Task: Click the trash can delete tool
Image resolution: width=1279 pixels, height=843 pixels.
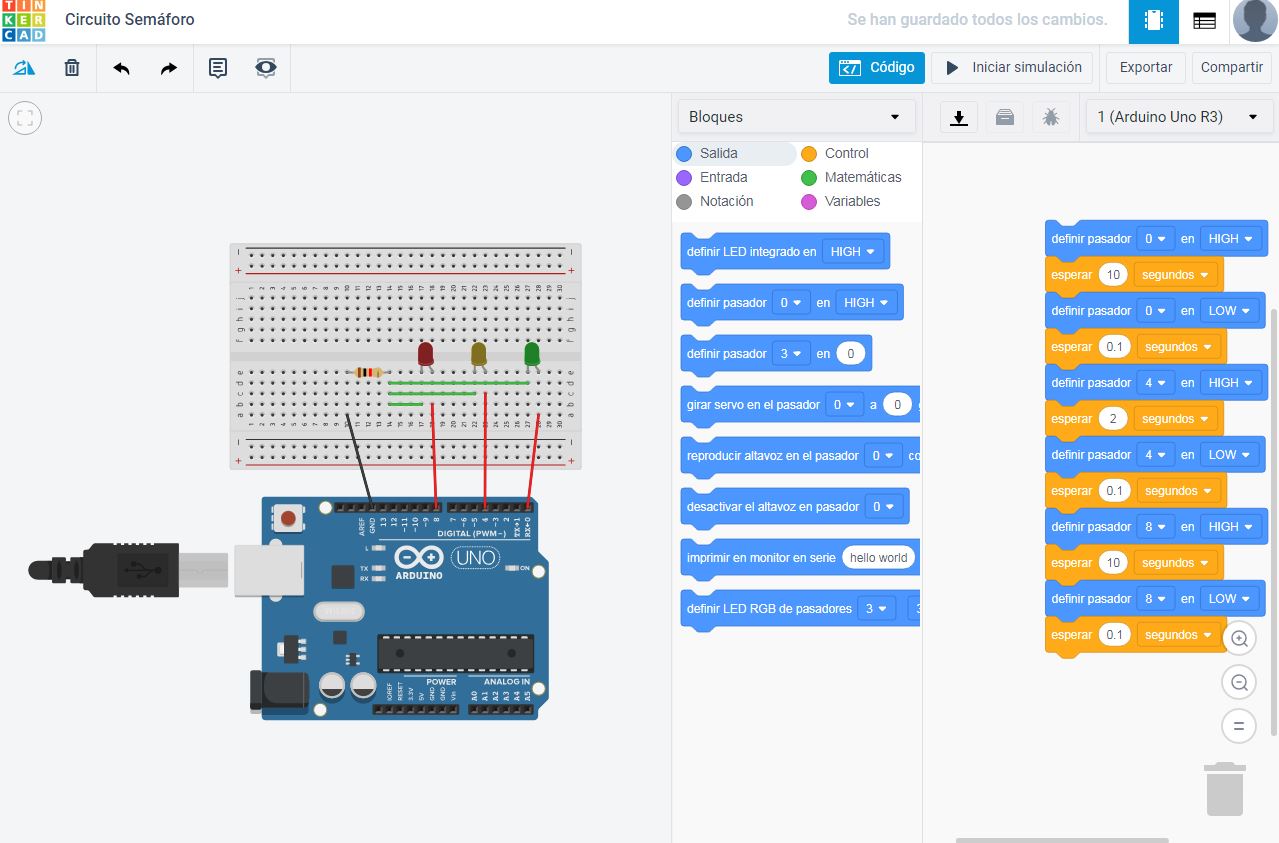Action: coord(70,67)
